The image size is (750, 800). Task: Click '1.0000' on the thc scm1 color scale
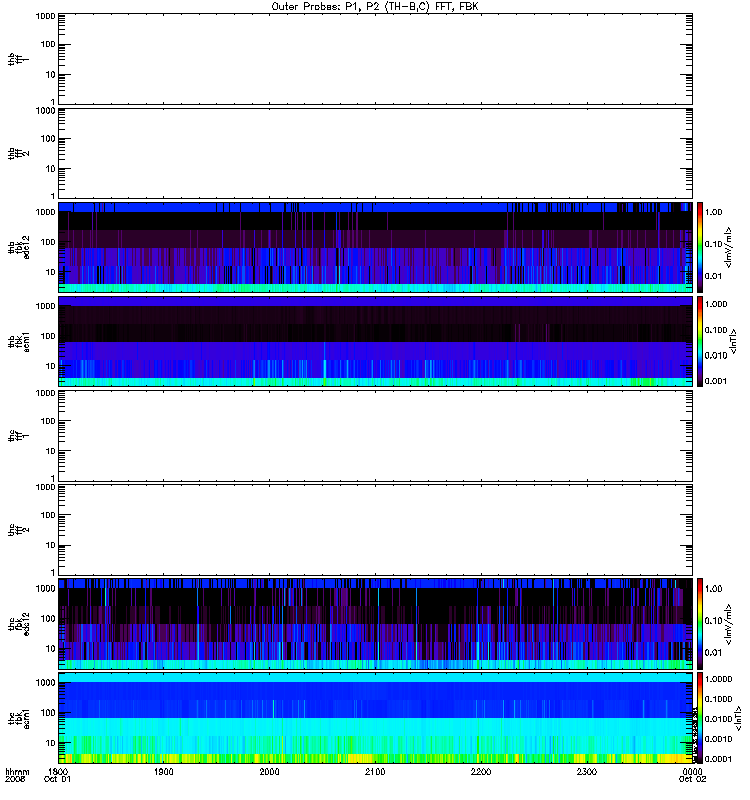click(718, 679)
